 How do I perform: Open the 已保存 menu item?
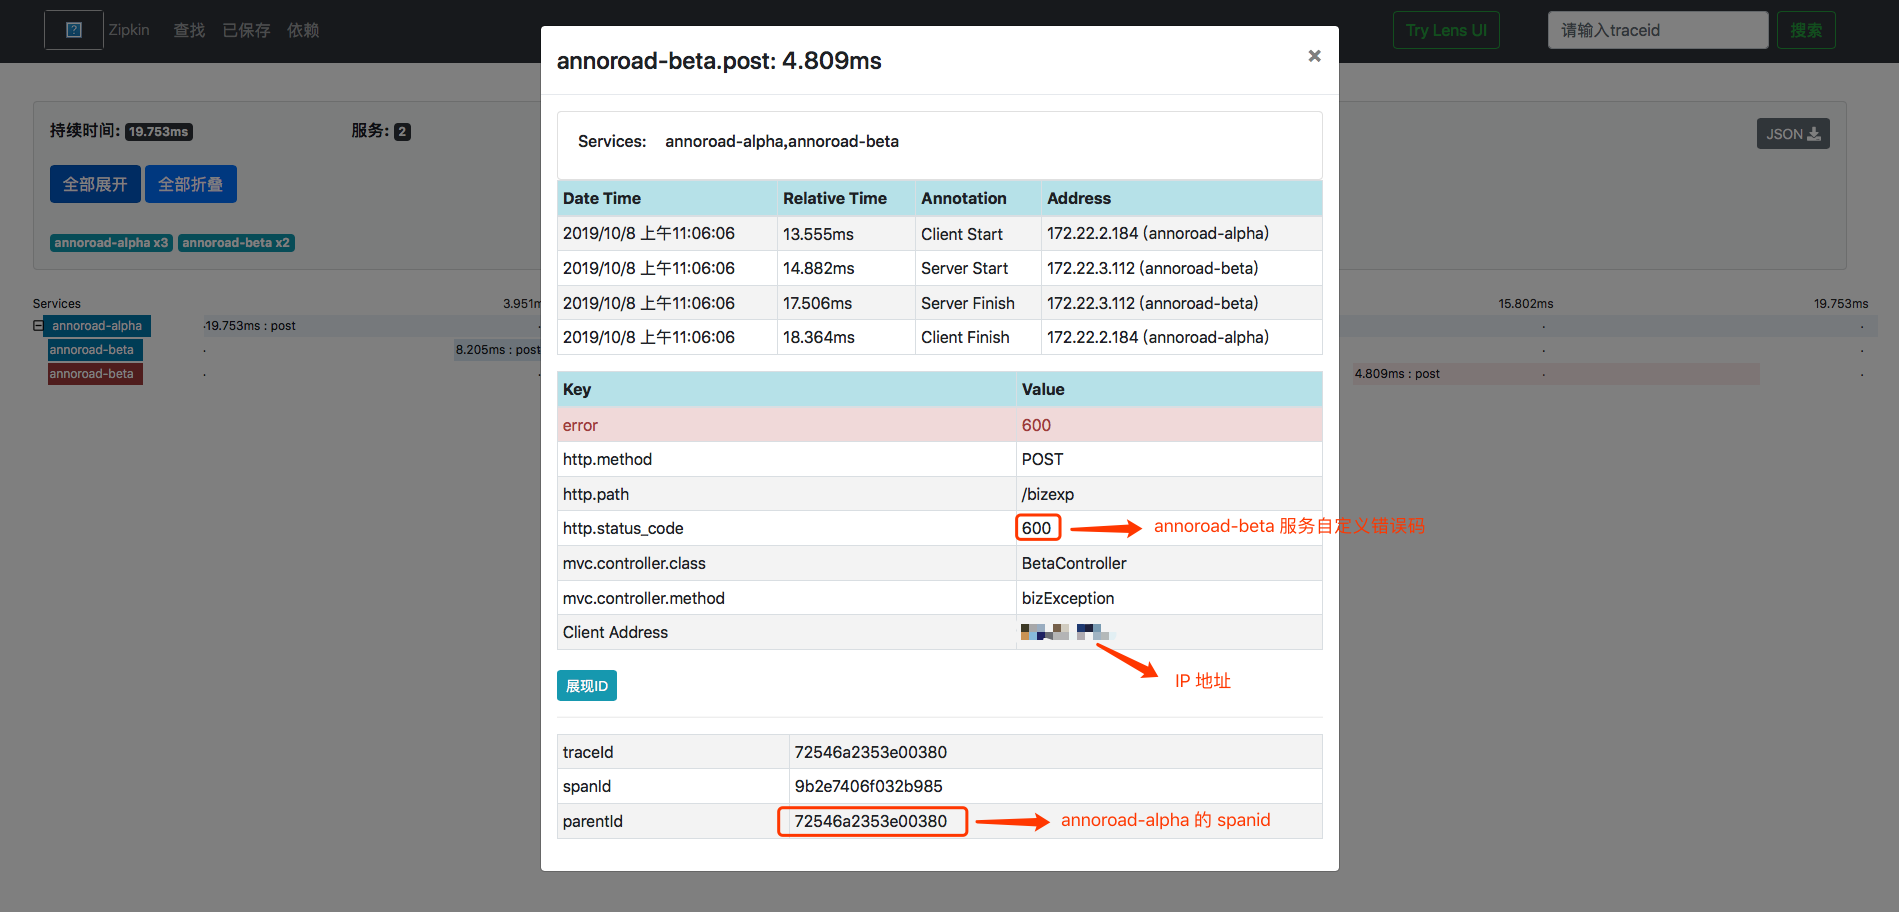tap(246, 30)
